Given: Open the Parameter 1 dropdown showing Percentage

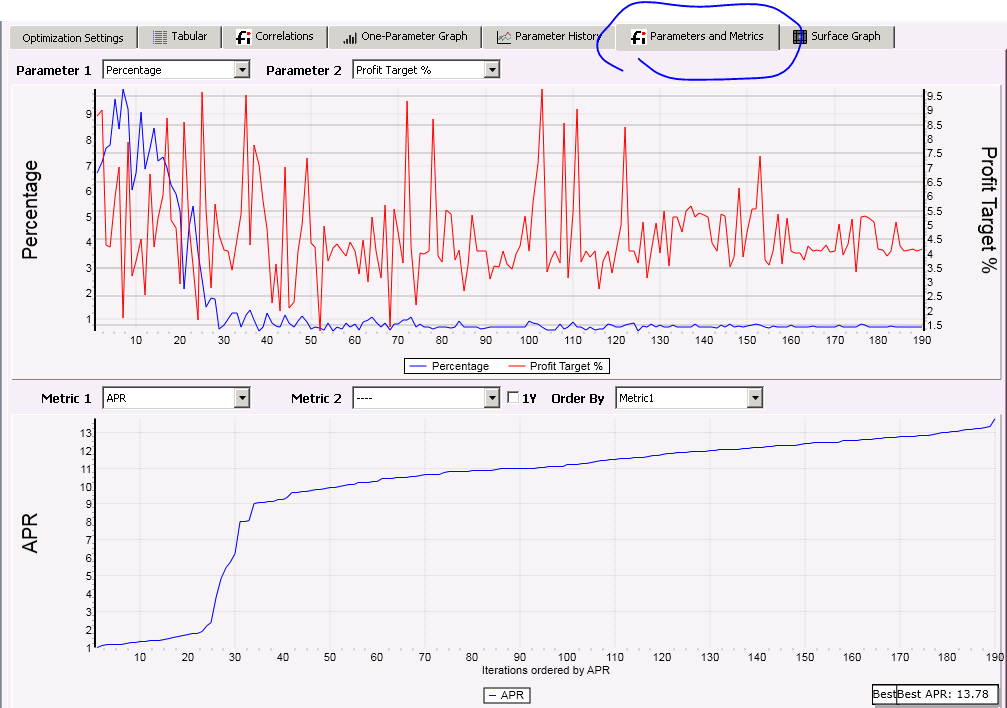Looking at the screenshot, I should tap(241, 69).
